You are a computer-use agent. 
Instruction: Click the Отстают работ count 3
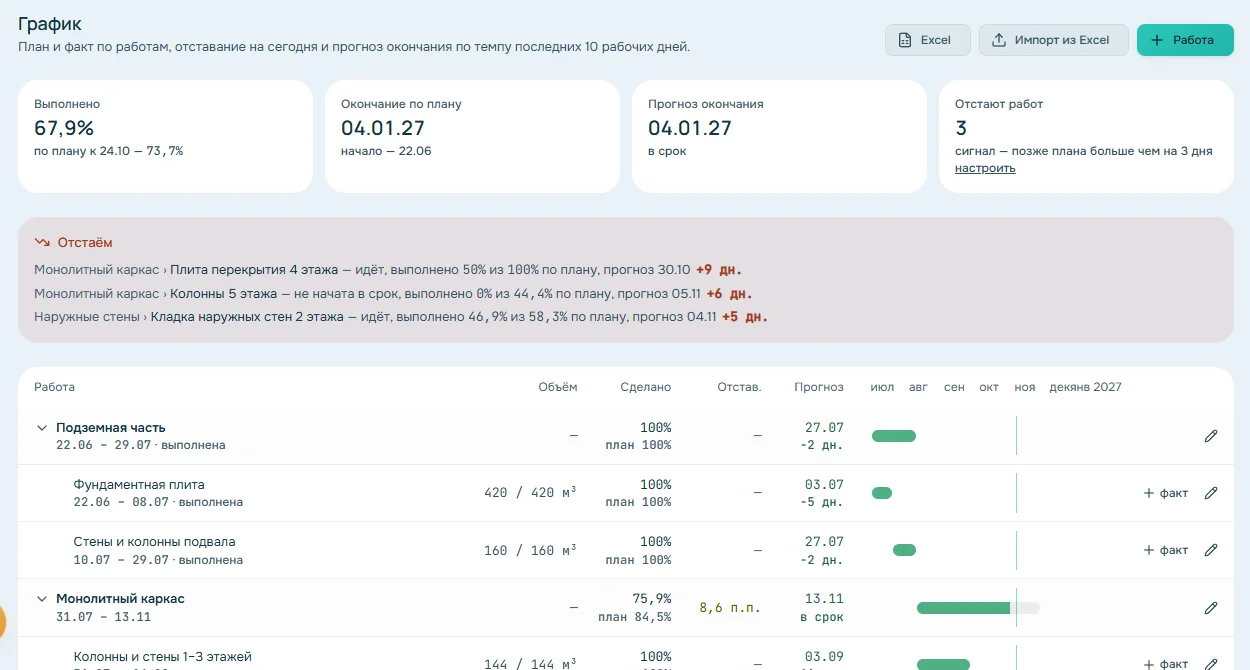[961, 128]
